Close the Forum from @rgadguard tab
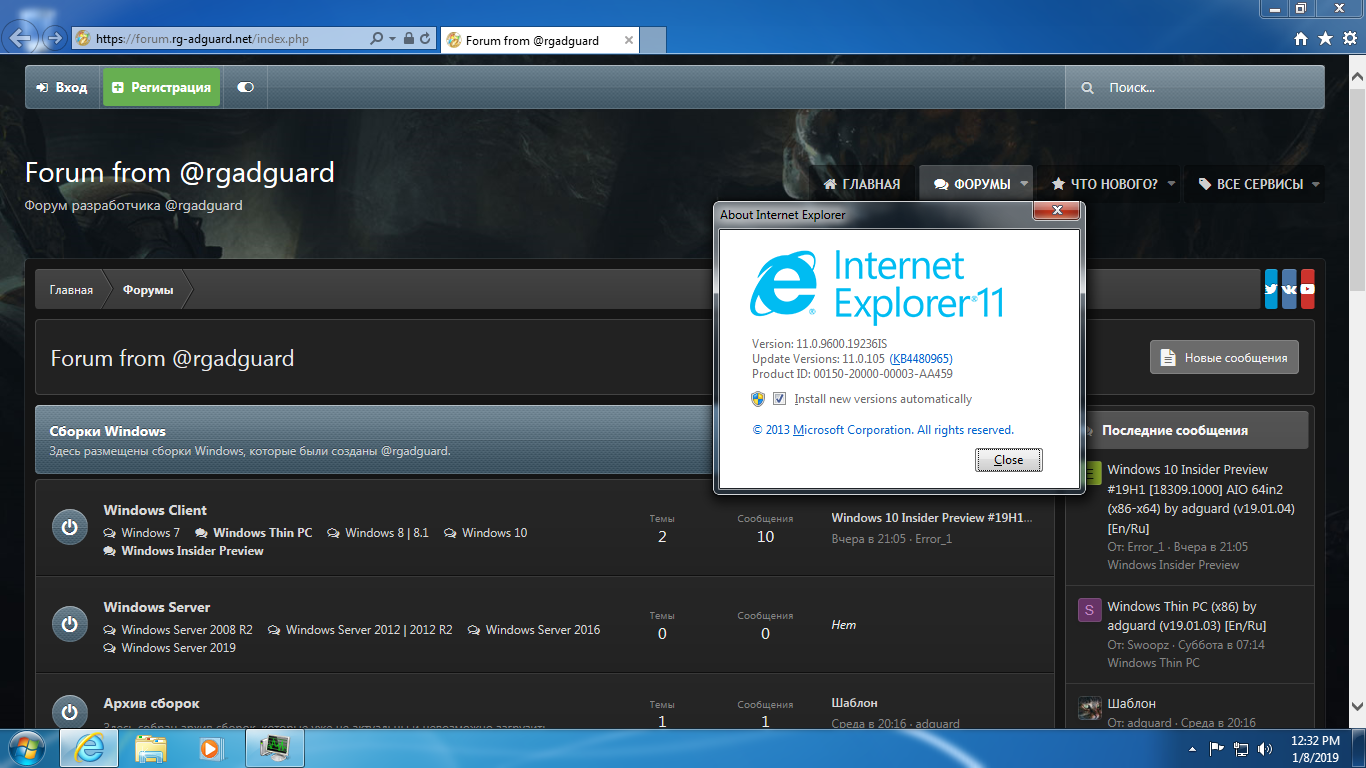The image size is (1366, 768). [x=629, y=41]
